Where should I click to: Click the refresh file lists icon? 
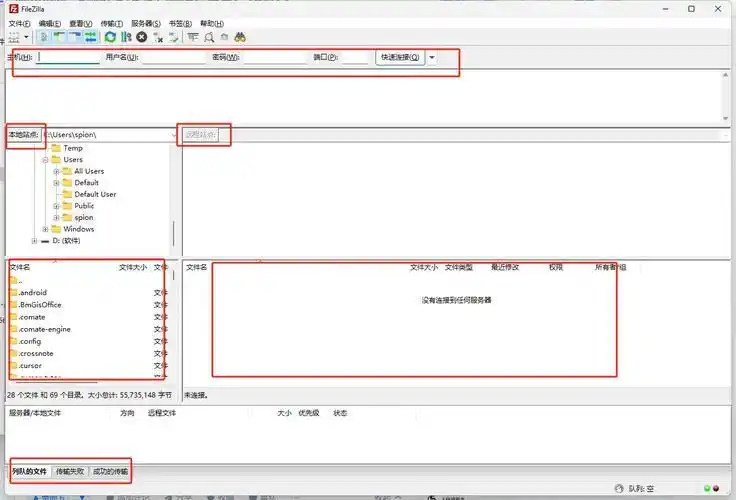click(110, 37)
